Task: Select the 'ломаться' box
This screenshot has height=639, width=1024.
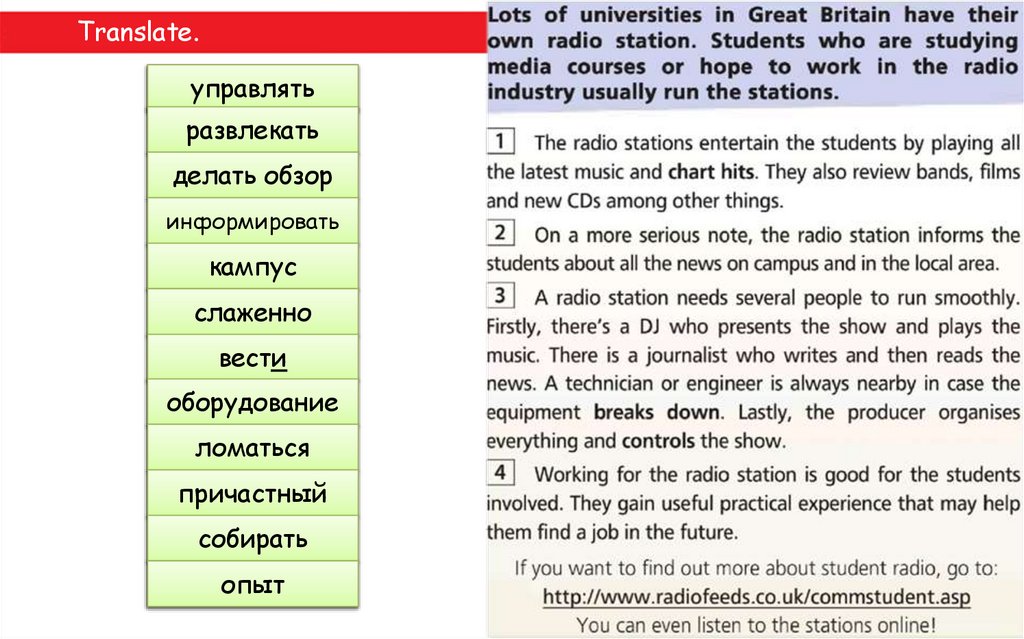Action: (x=253, y=448)
